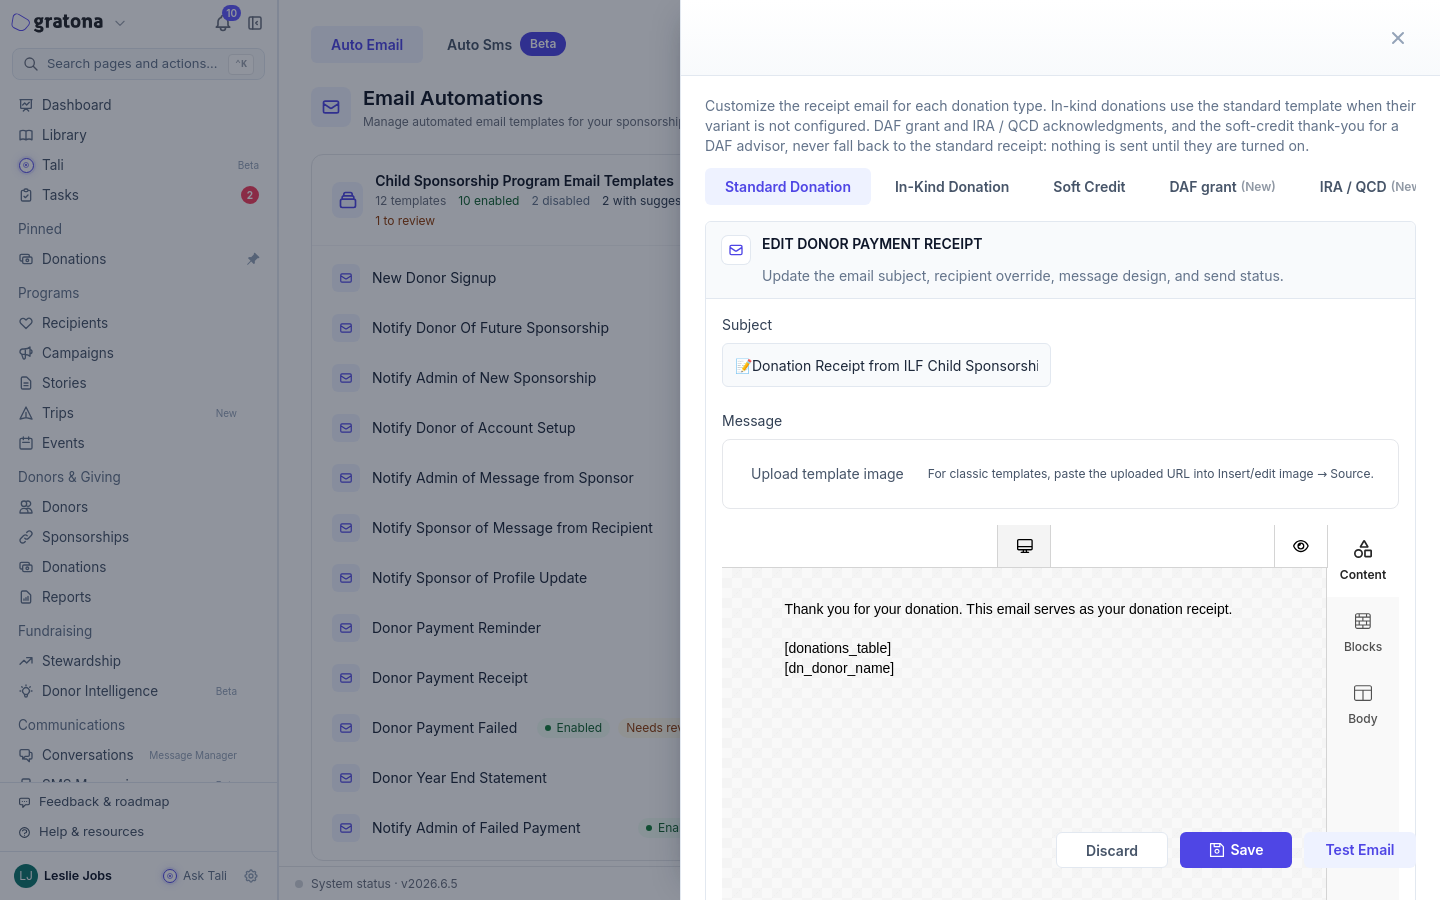Click Upload template image
The width and height of the screenshot is (1440, 900).
827,474
